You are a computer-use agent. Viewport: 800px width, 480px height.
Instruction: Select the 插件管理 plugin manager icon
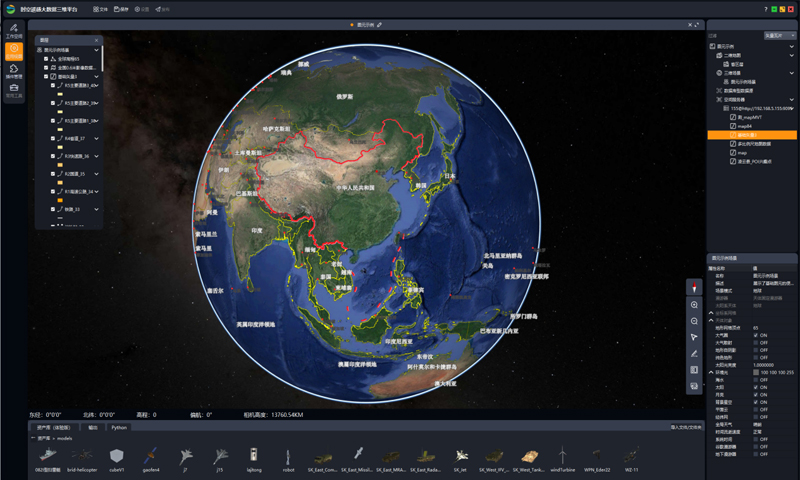(13, 71)
